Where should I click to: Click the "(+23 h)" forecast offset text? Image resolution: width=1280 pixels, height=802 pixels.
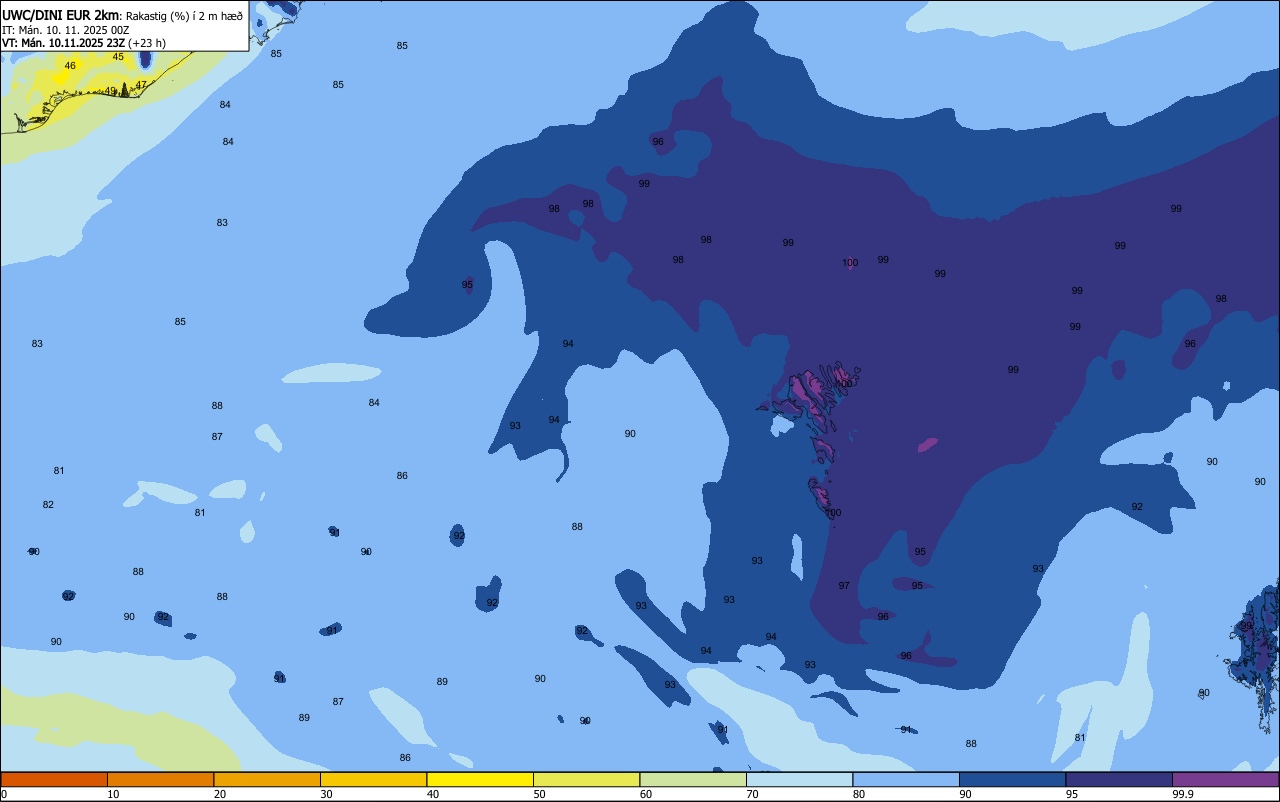pyautogui.click(x=147, y=43)
